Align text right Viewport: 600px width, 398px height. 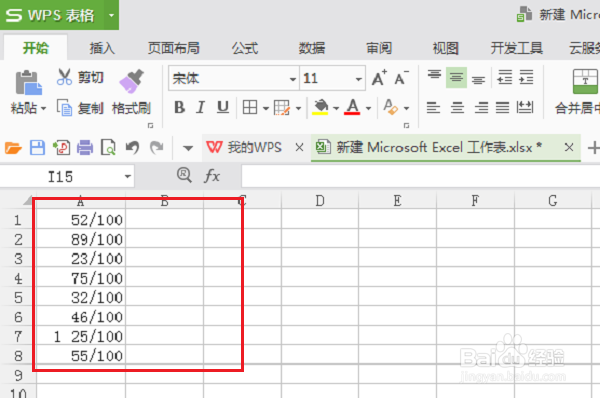481,108
